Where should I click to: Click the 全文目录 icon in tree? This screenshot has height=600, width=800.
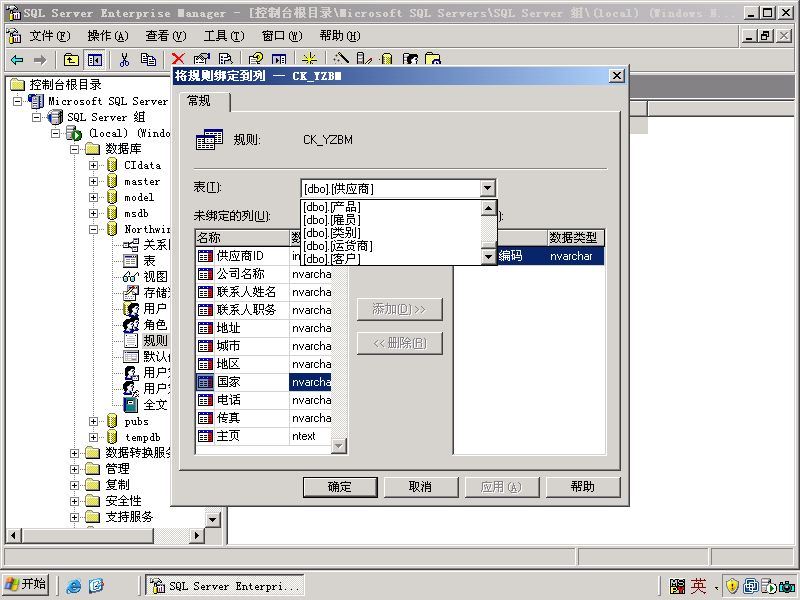[131, 405]
